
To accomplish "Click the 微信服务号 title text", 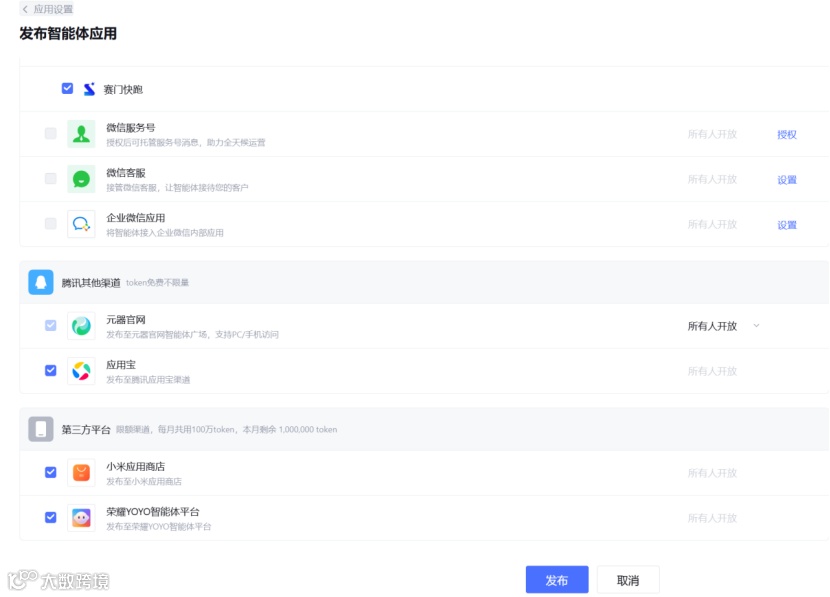I will 131,128.
